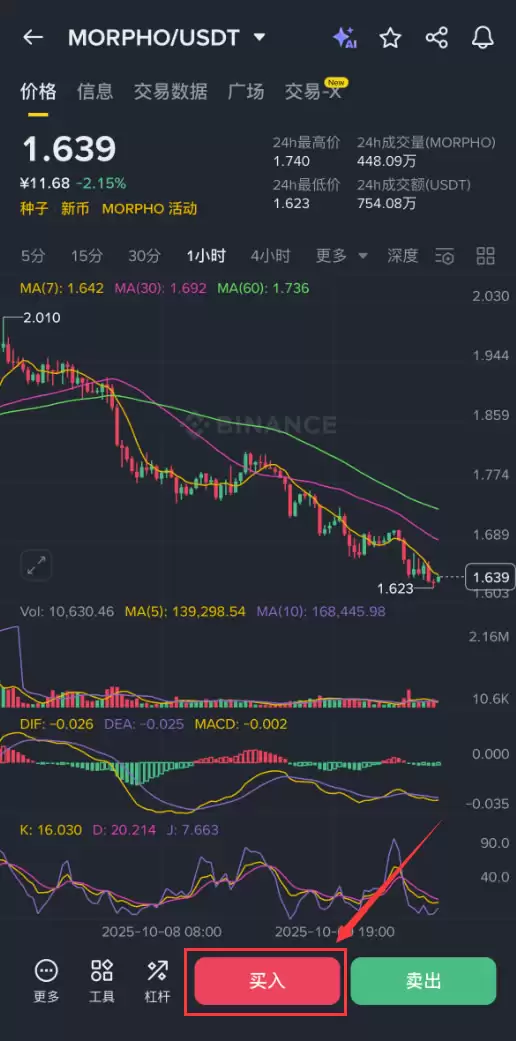Select the 深度 depth view
Viewport: 516px width, 1041px height.
tap(403, 256)
